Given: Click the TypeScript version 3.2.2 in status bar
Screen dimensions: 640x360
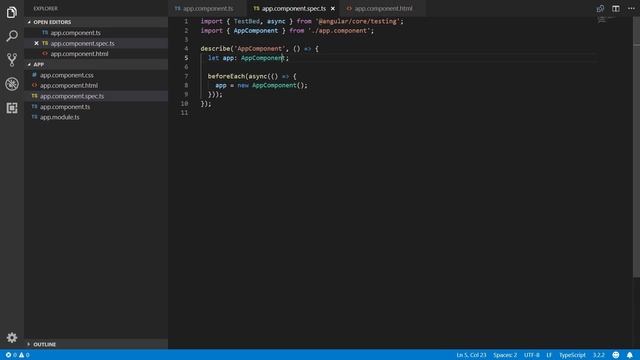Looking at the screenshot, I should click(x=599, y=355).
